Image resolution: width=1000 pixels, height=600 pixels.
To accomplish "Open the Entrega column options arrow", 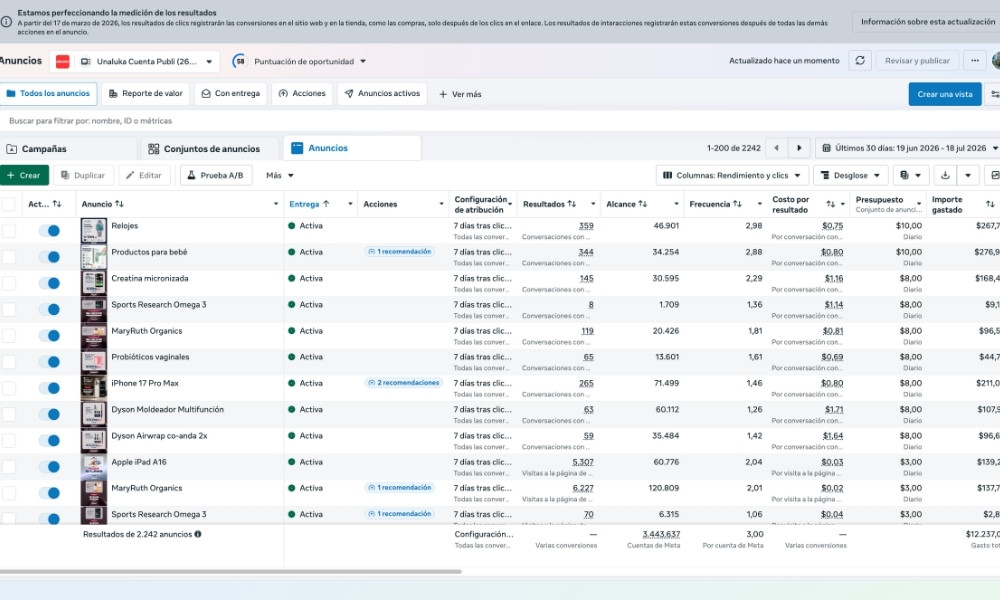I will (350, 204).
